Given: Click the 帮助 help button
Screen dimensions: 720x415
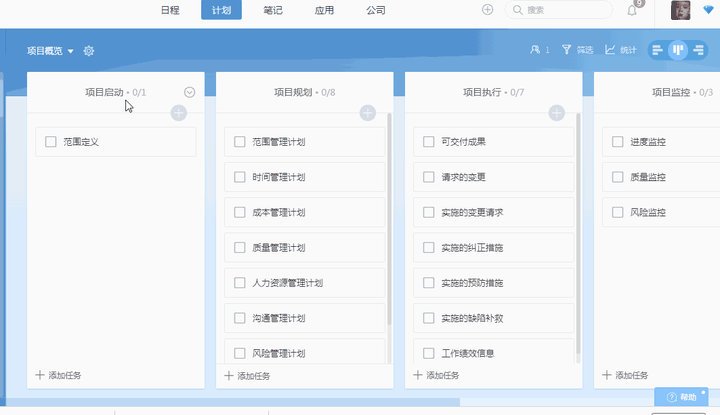Looking at the screenshot, I should click(681, 397).
